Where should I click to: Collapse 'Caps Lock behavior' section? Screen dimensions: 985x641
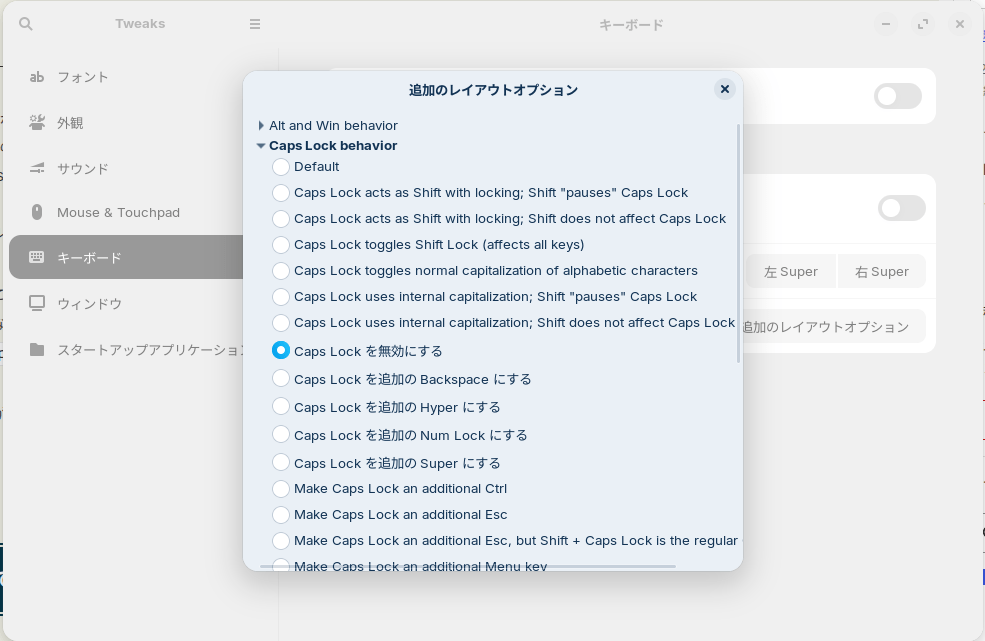tap(261, 146)
